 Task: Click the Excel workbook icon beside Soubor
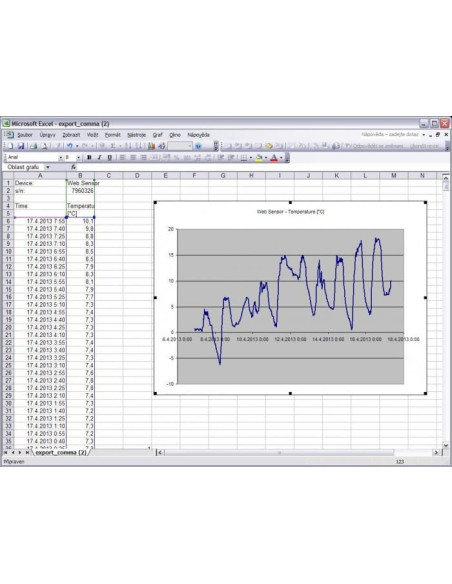(9, 134)
